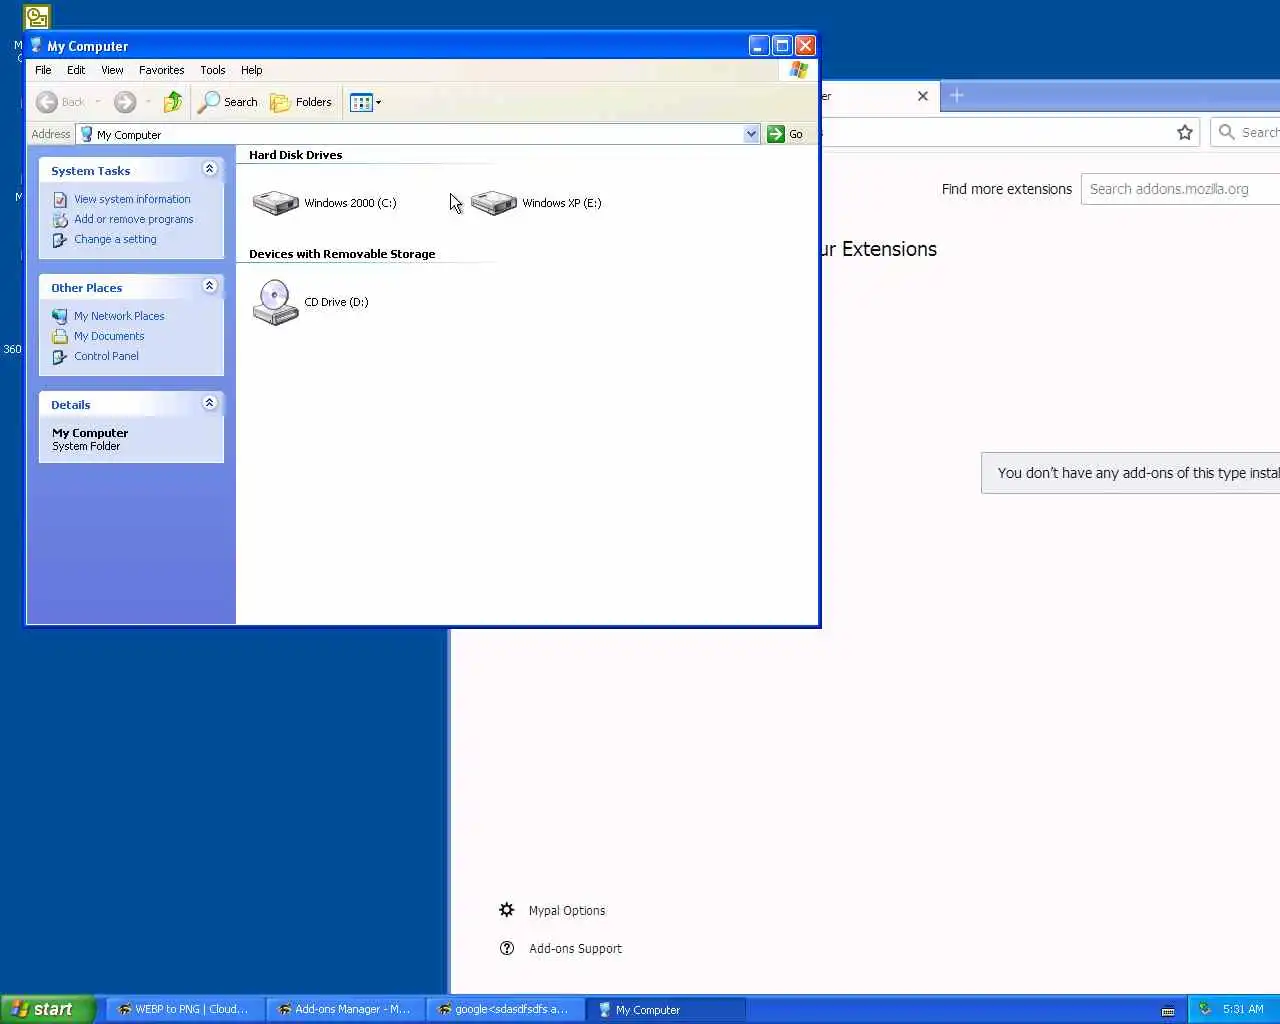Open Control Panel link in Other Places
Screen dimensions: 1280x1024
[x=106, y=356]
